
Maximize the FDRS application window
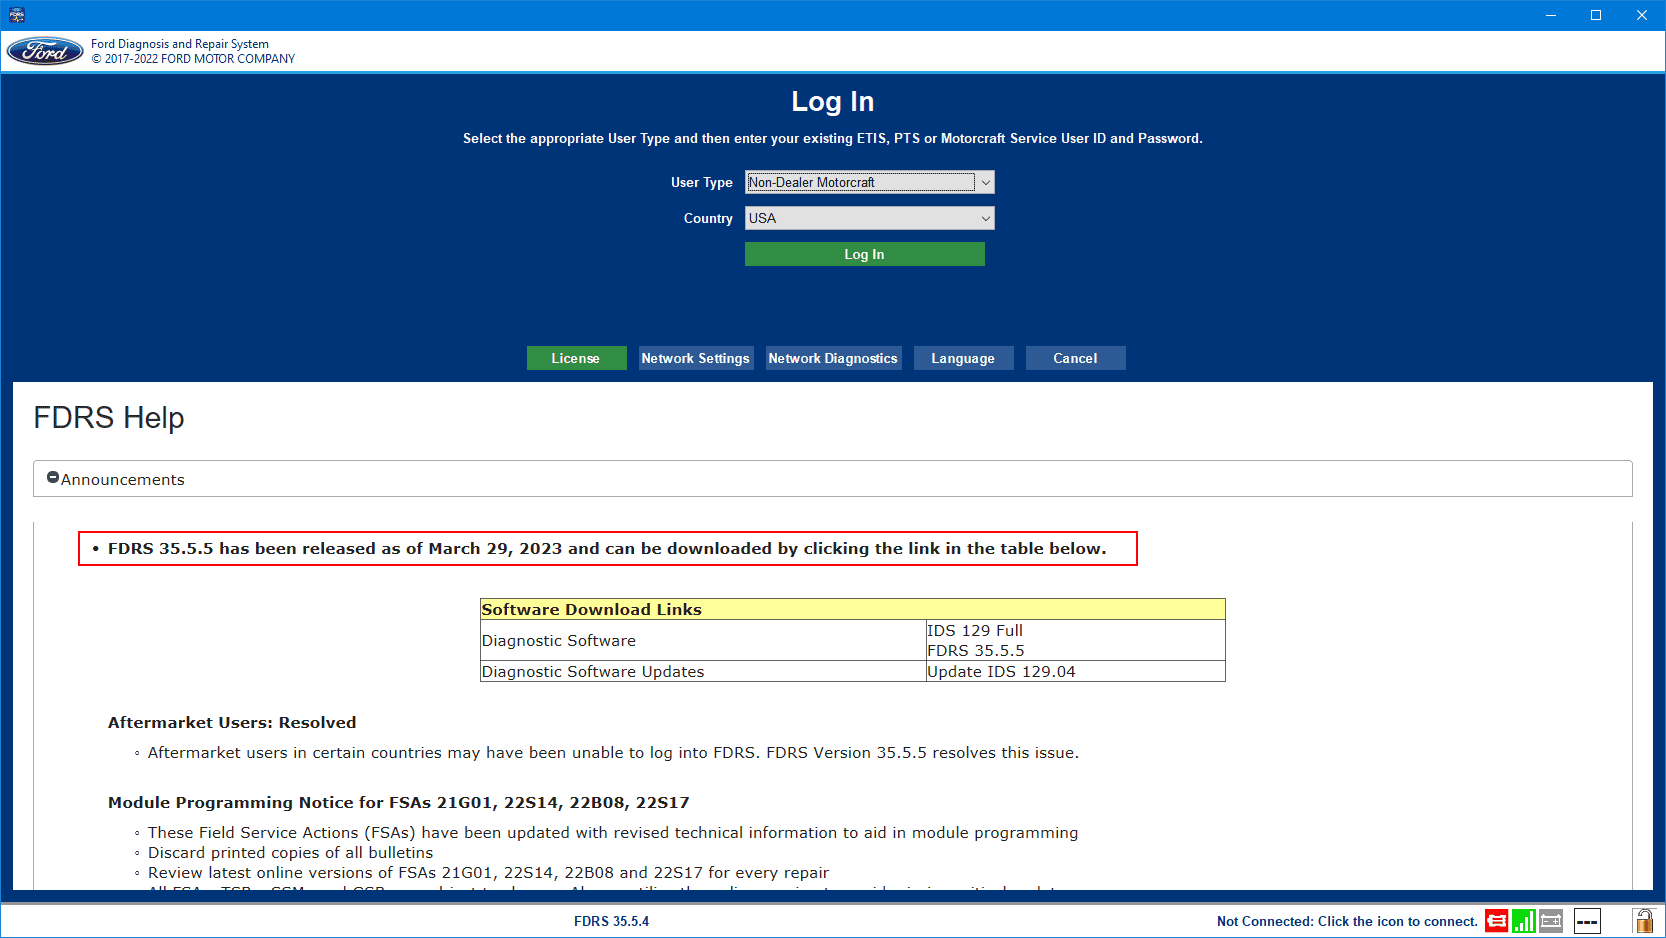coord(1596,15)
